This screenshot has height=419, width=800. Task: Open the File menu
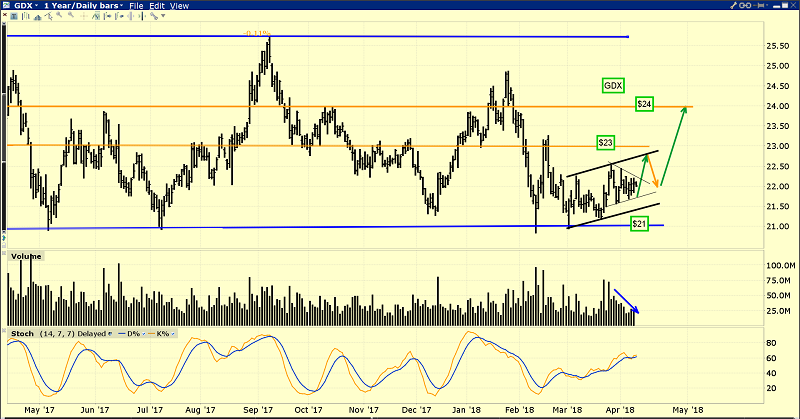pyautogui.click(x=139, y=6)
